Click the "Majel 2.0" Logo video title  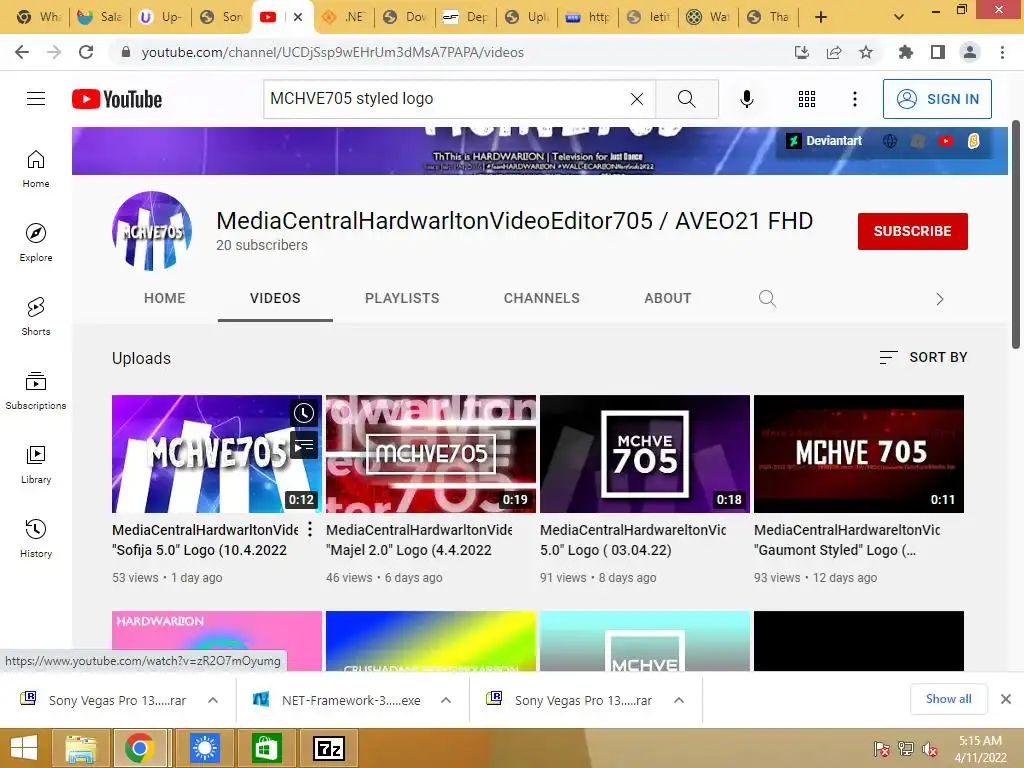(419, 540)
